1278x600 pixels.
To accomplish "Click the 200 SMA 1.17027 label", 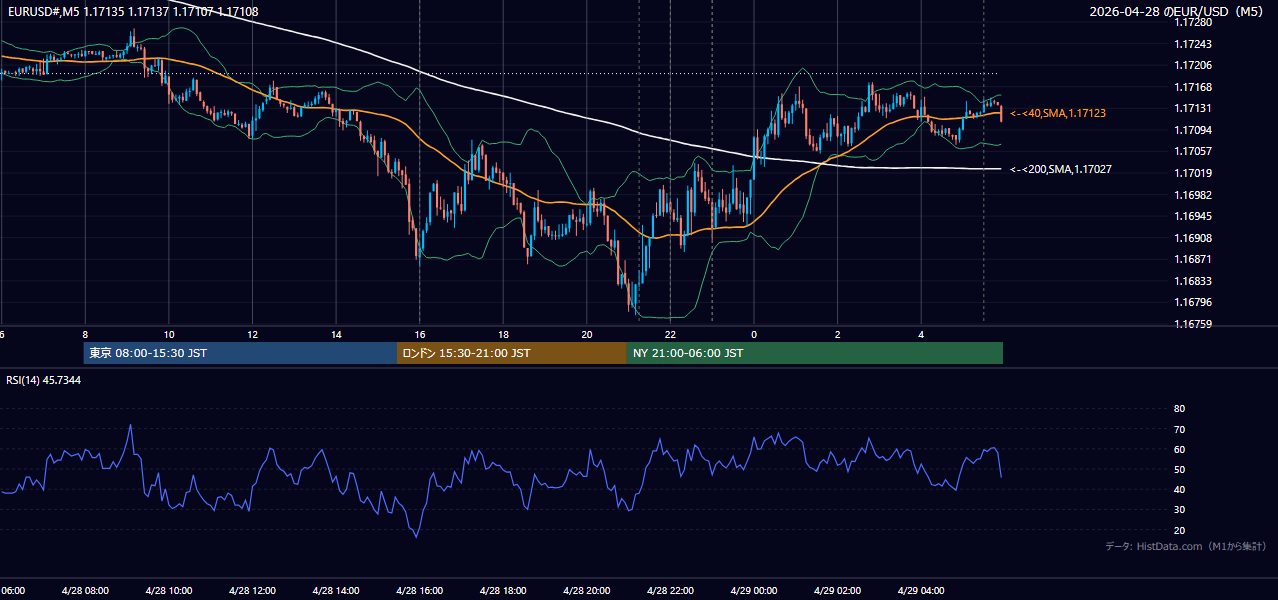I will [x=1061, y=170].
